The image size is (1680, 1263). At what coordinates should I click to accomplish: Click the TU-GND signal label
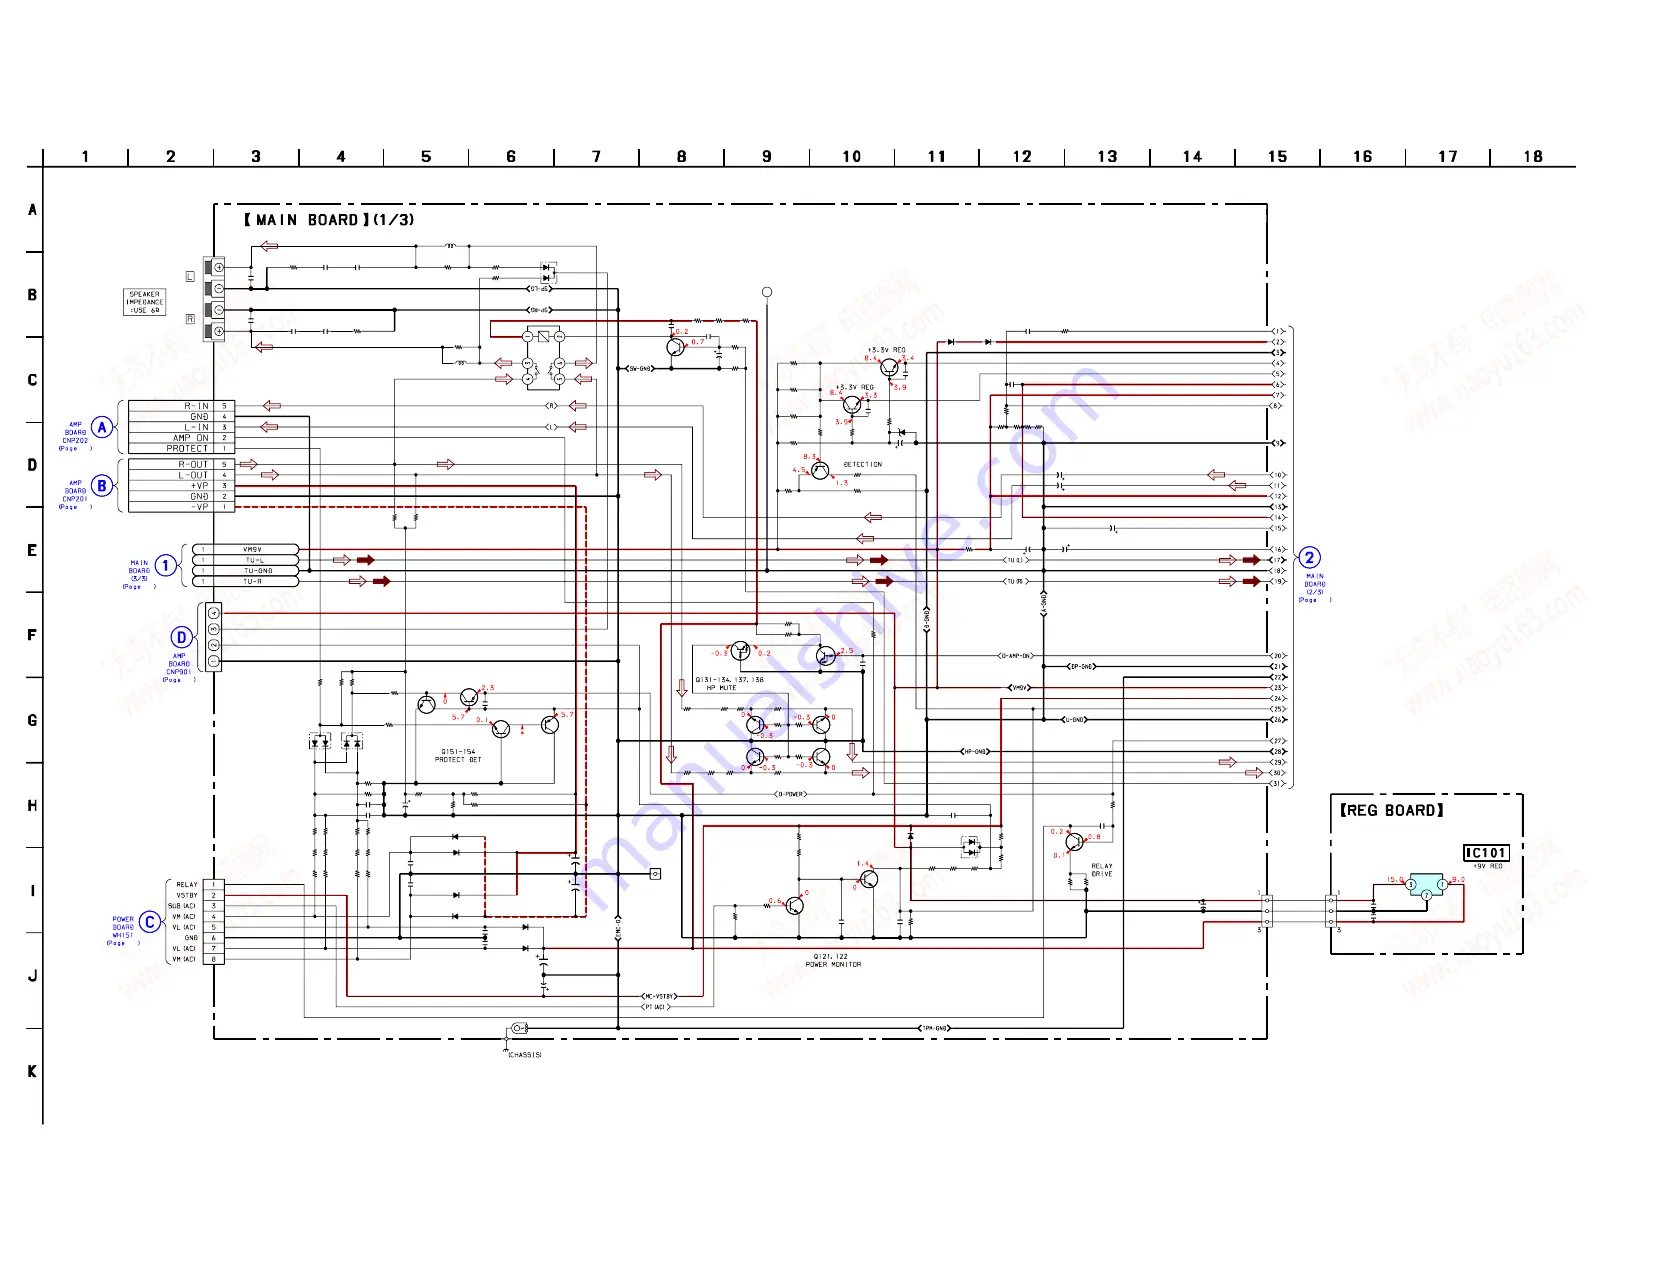[258, 570]
